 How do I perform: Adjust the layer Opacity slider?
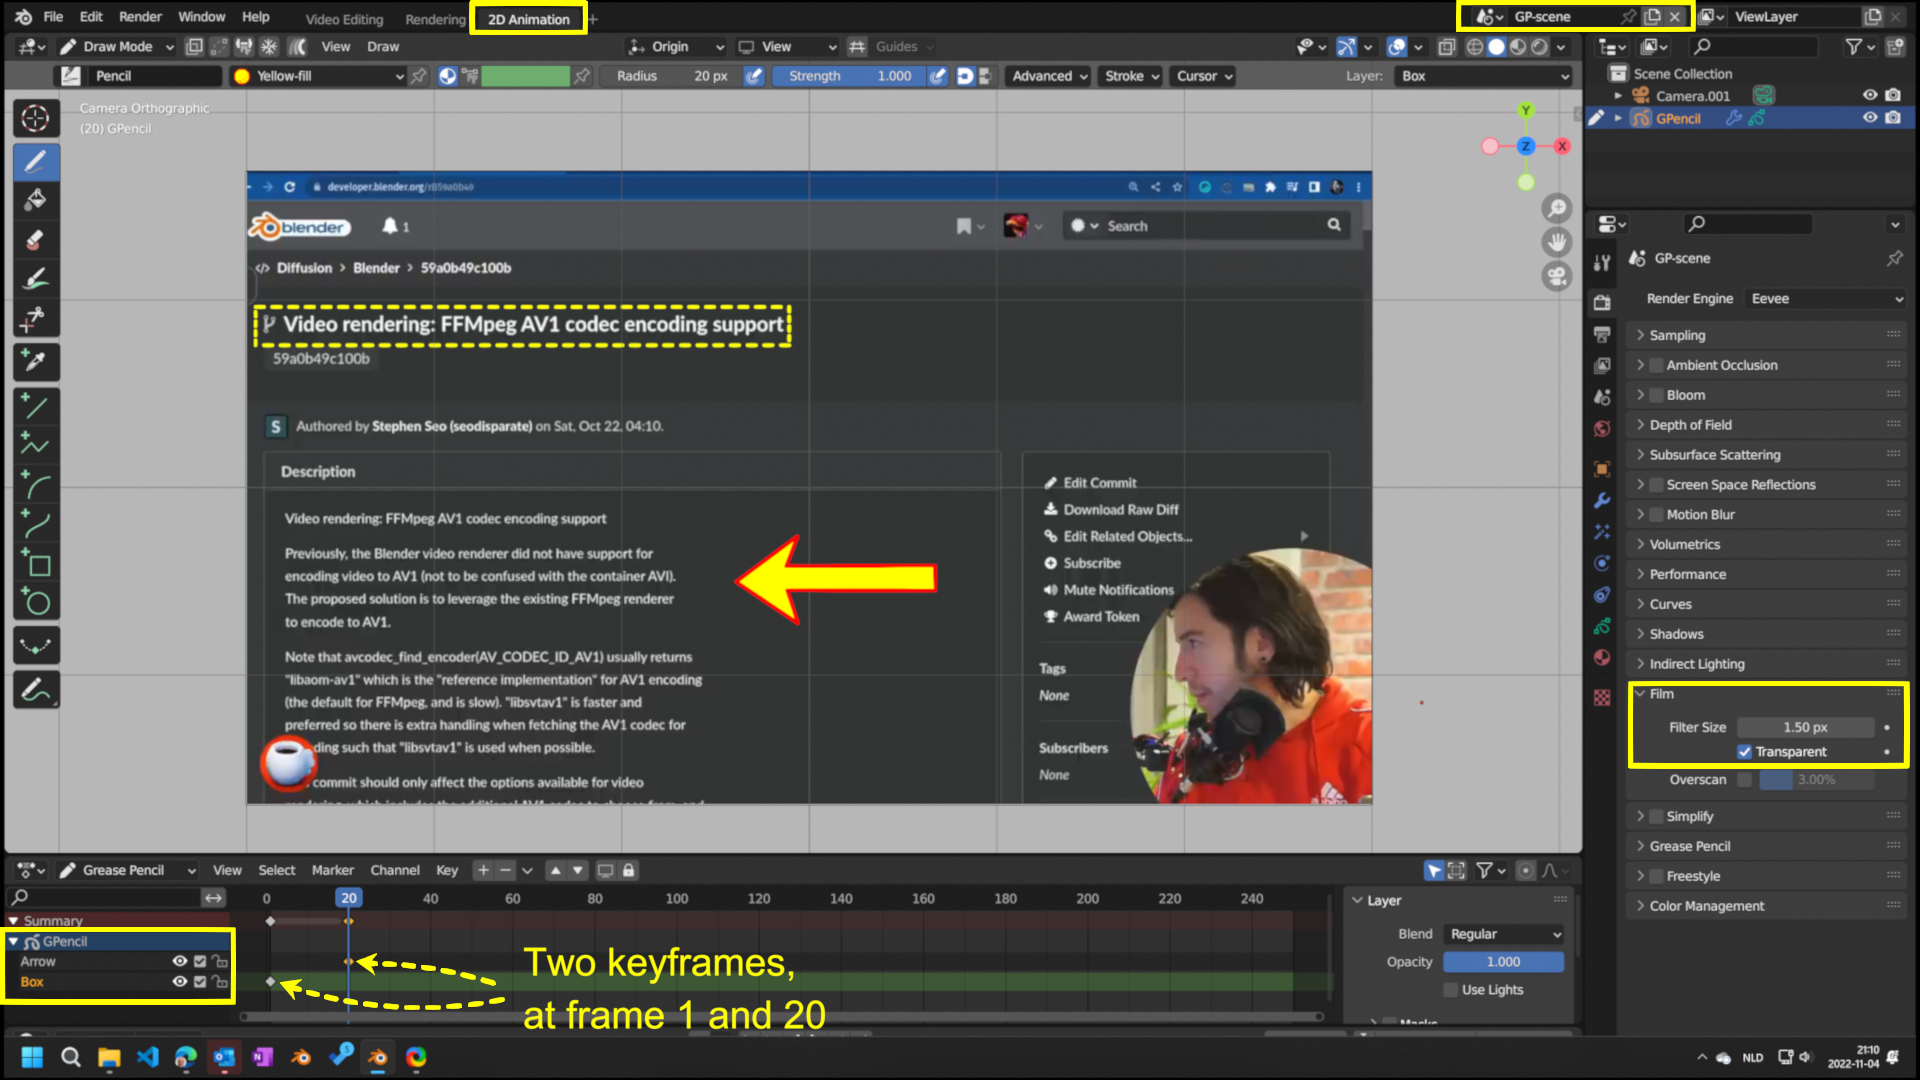1503,962
